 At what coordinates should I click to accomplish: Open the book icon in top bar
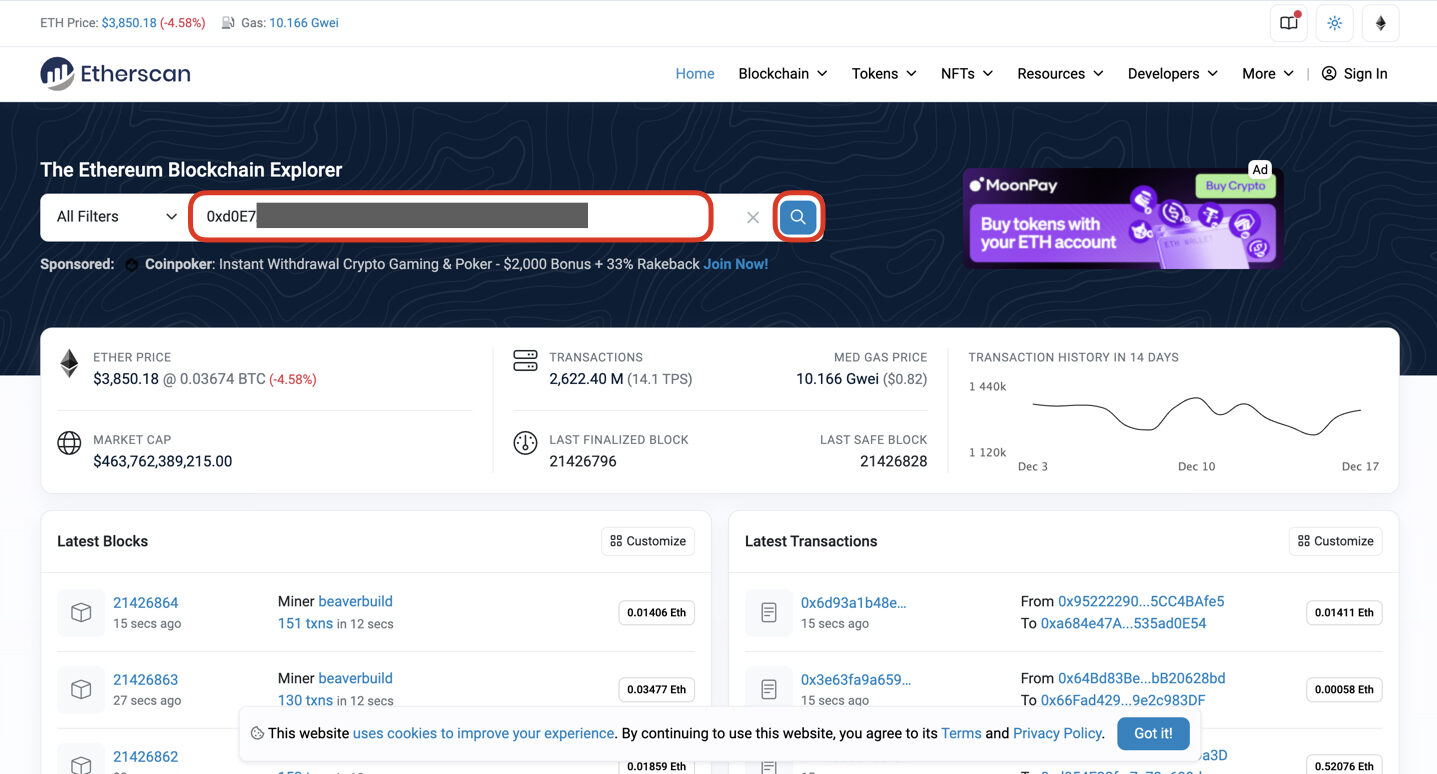point(1289,23)
